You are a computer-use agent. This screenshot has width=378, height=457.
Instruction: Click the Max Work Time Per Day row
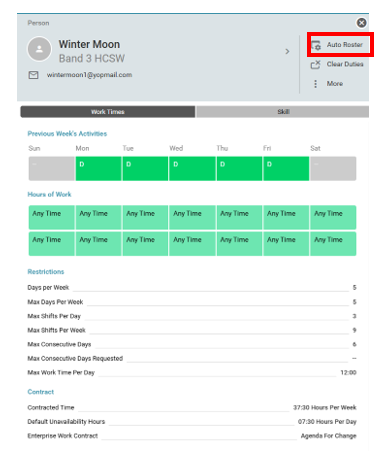click(x=192, y=373)
